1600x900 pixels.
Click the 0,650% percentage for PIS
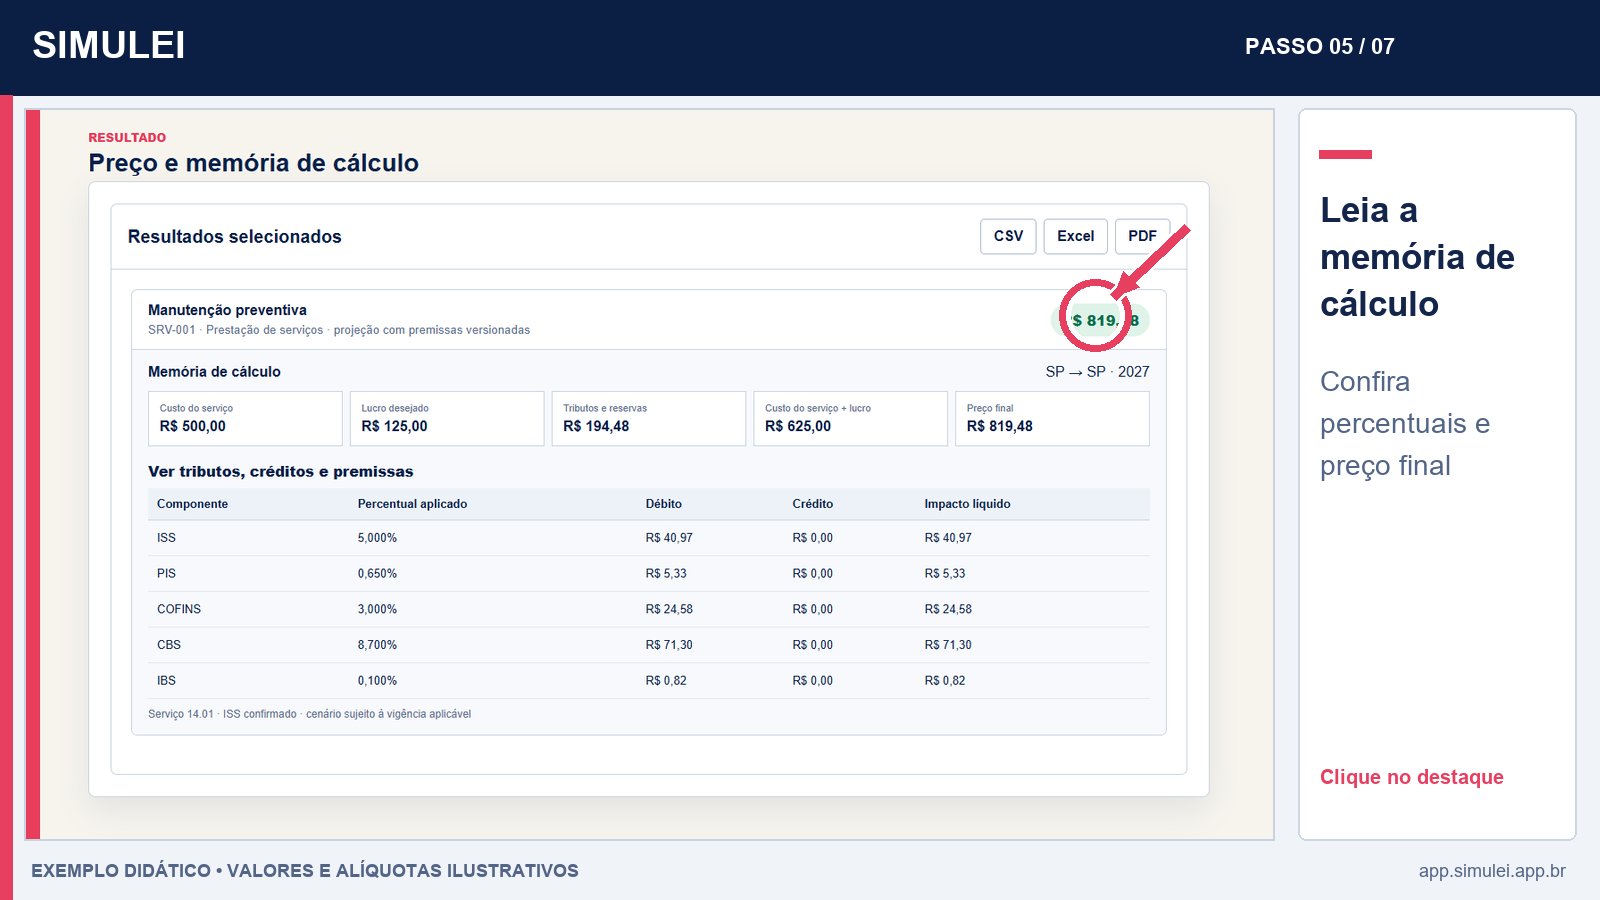(x=377, y=574)
